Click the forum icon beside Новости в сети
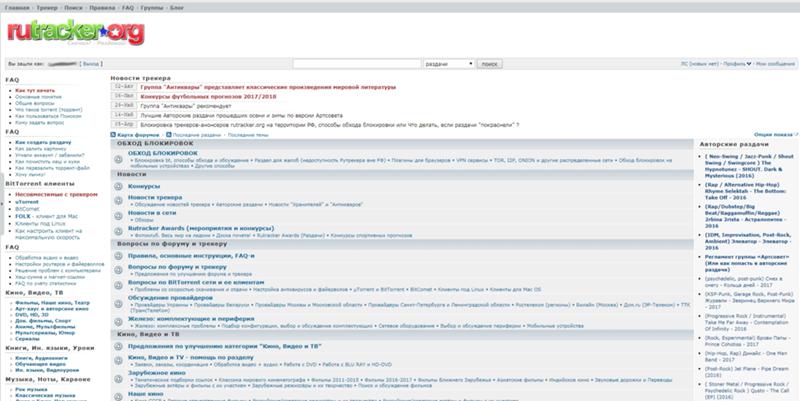 [118, 216]
